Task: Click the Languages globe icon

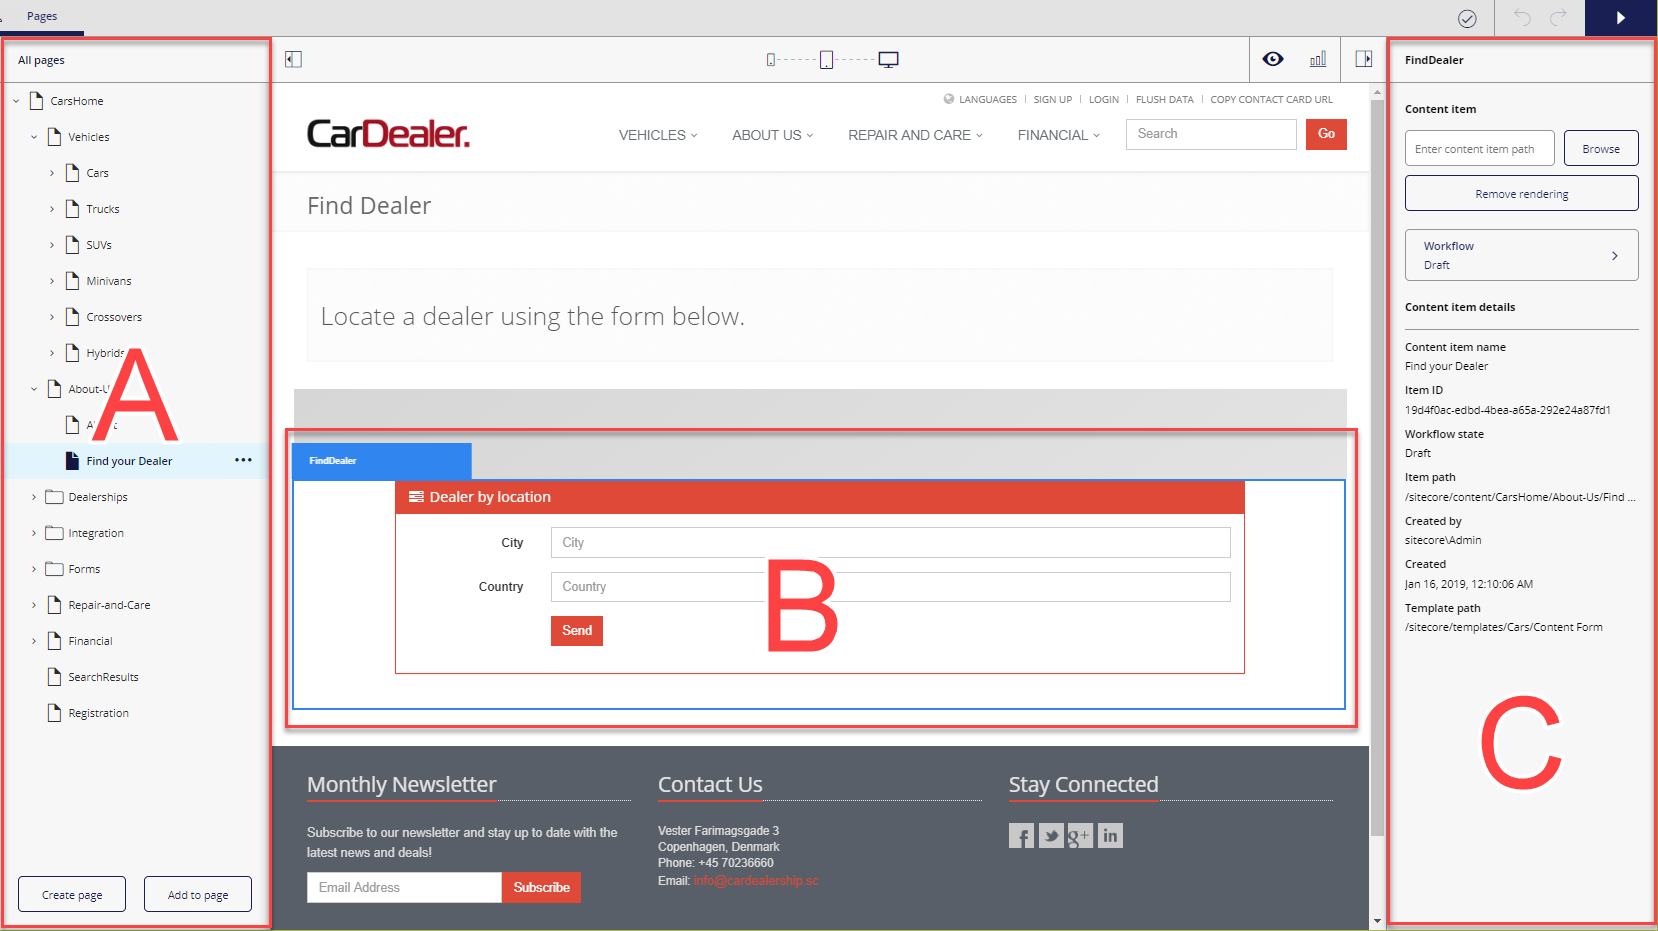Action: tap(949, 99)
